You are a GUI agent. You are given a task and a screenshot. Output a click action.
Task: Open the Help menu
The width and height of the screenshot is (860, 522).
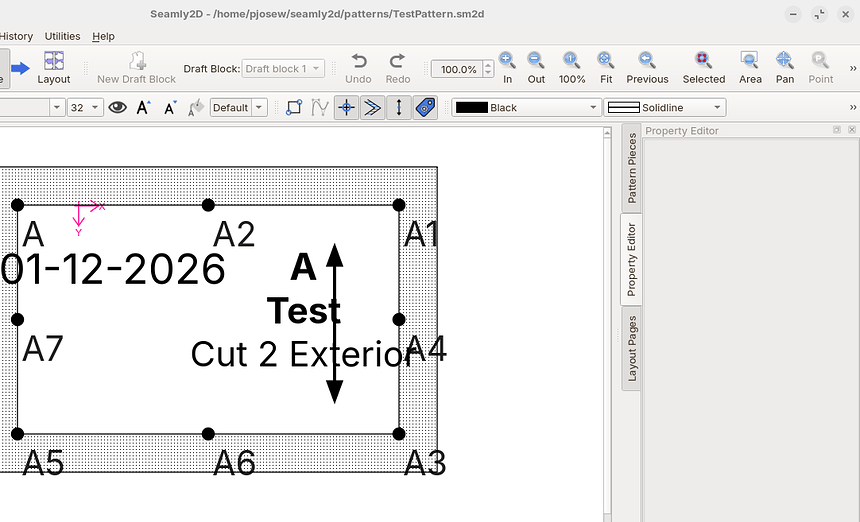click(x=103, y=36)
